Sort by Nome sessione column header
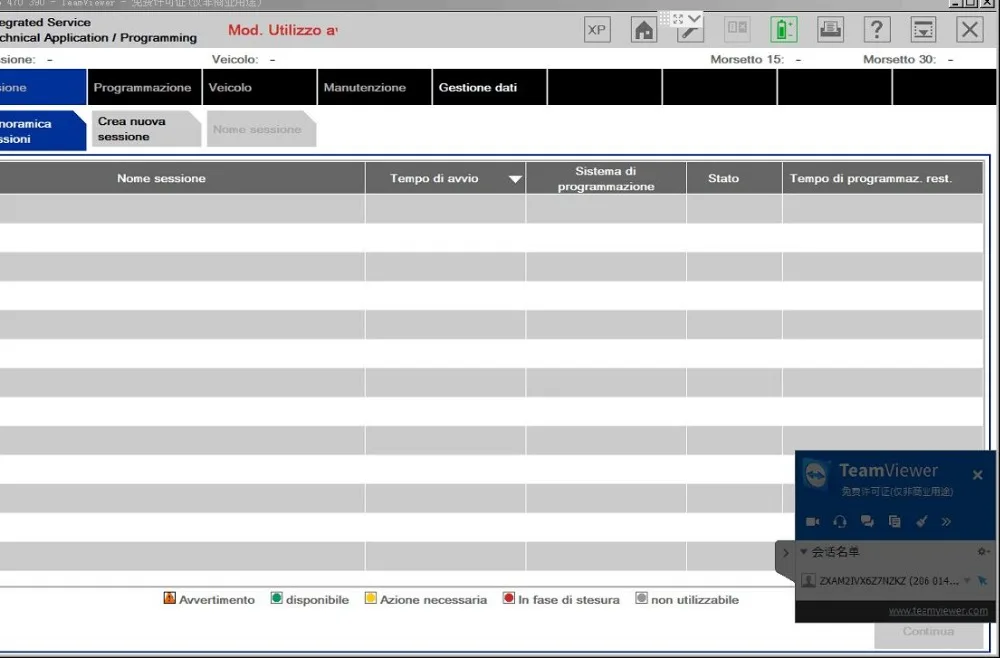The height and width of the screenshot is (658, 1000). [x=161, y=178]
